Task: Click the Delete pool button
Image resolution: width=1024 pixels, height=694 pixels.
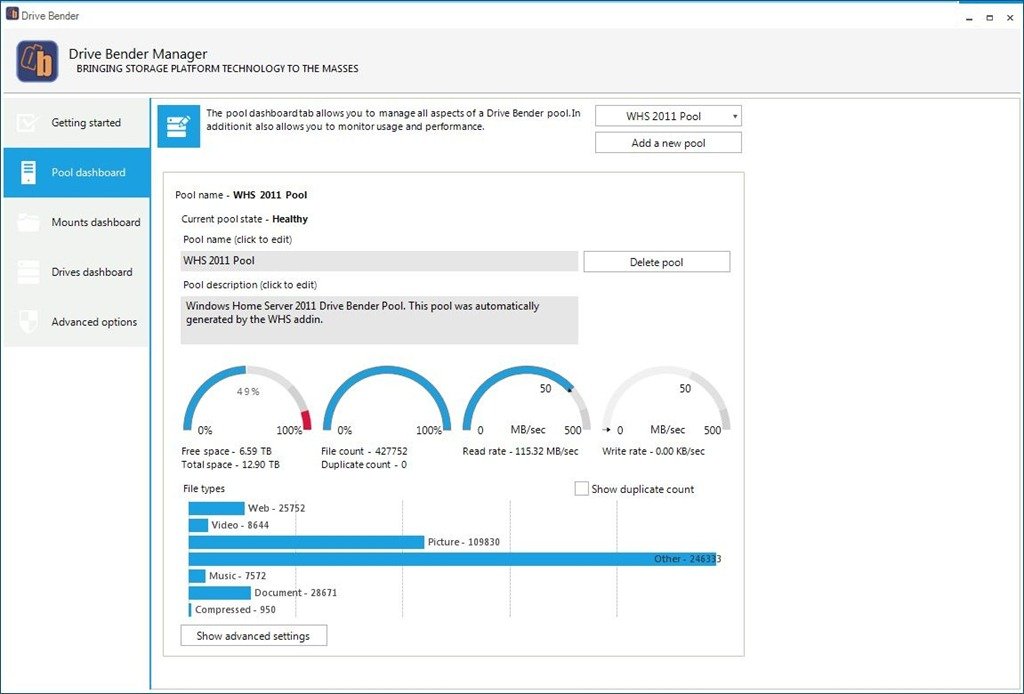Action: tap(656, 262)
